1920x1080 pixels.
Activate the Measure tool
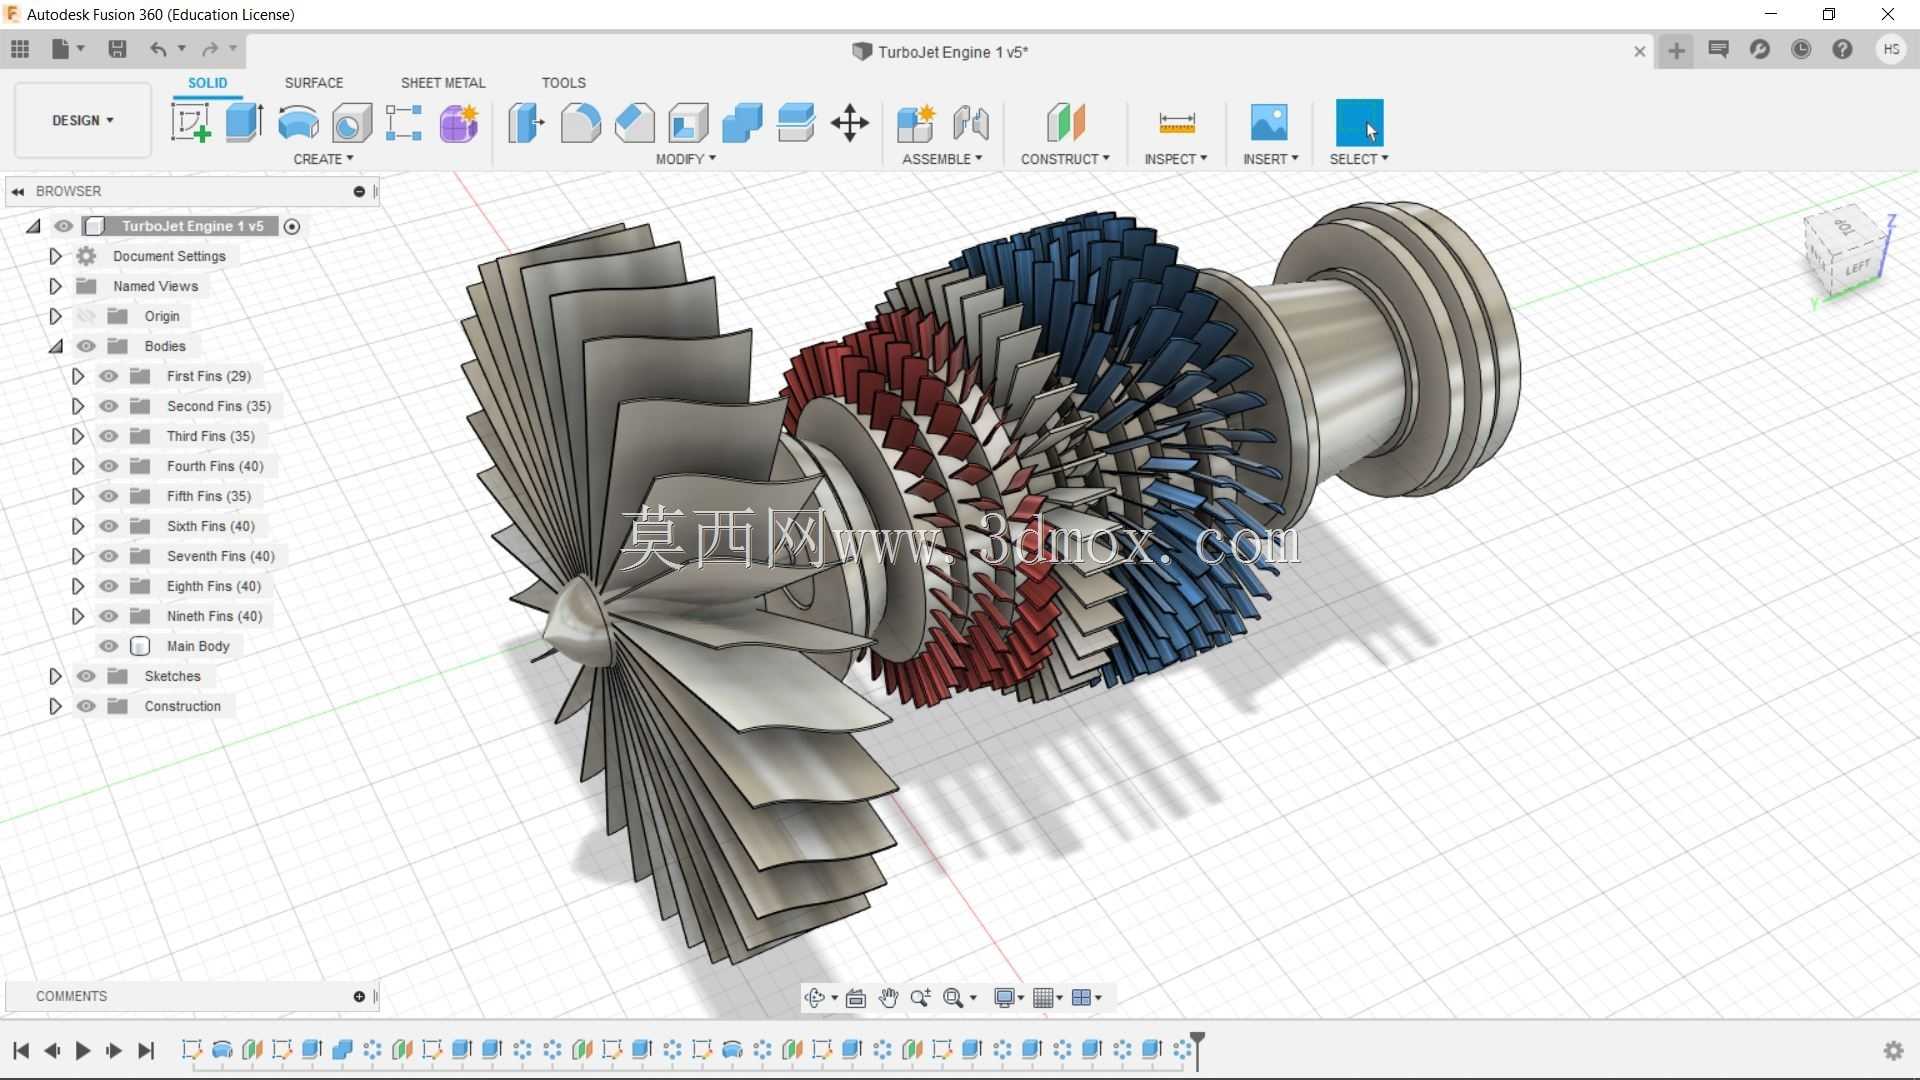point(1176,123)
